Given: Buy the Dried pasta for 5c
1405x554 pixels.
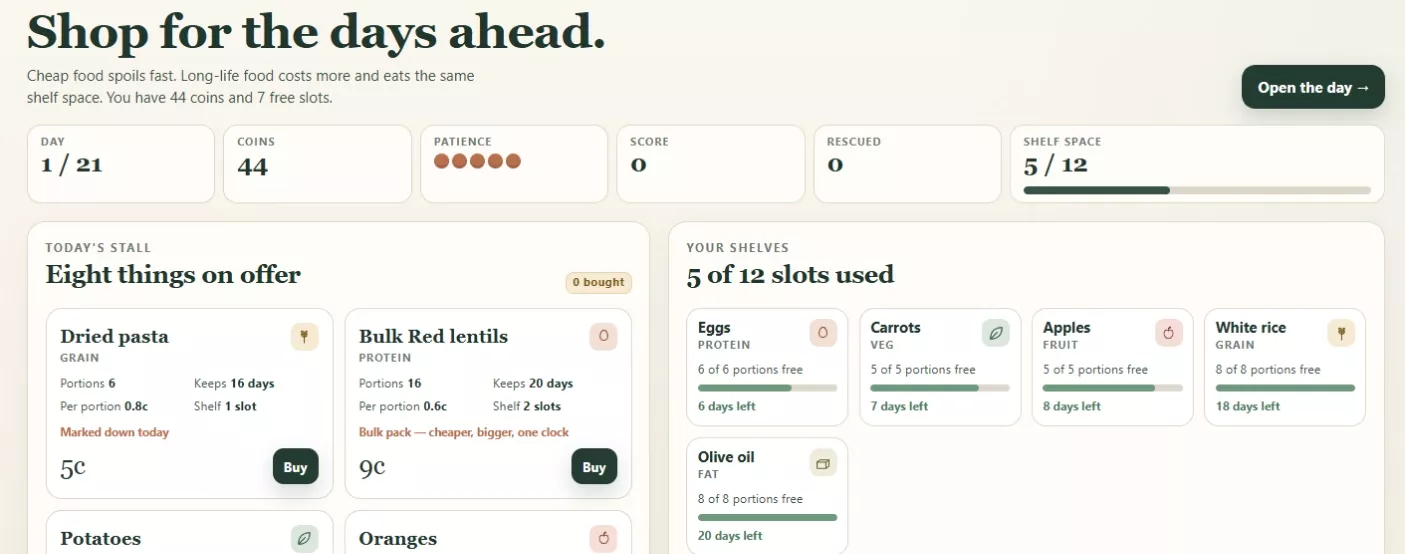Looking at the screenshot, I should coord(295,467).
